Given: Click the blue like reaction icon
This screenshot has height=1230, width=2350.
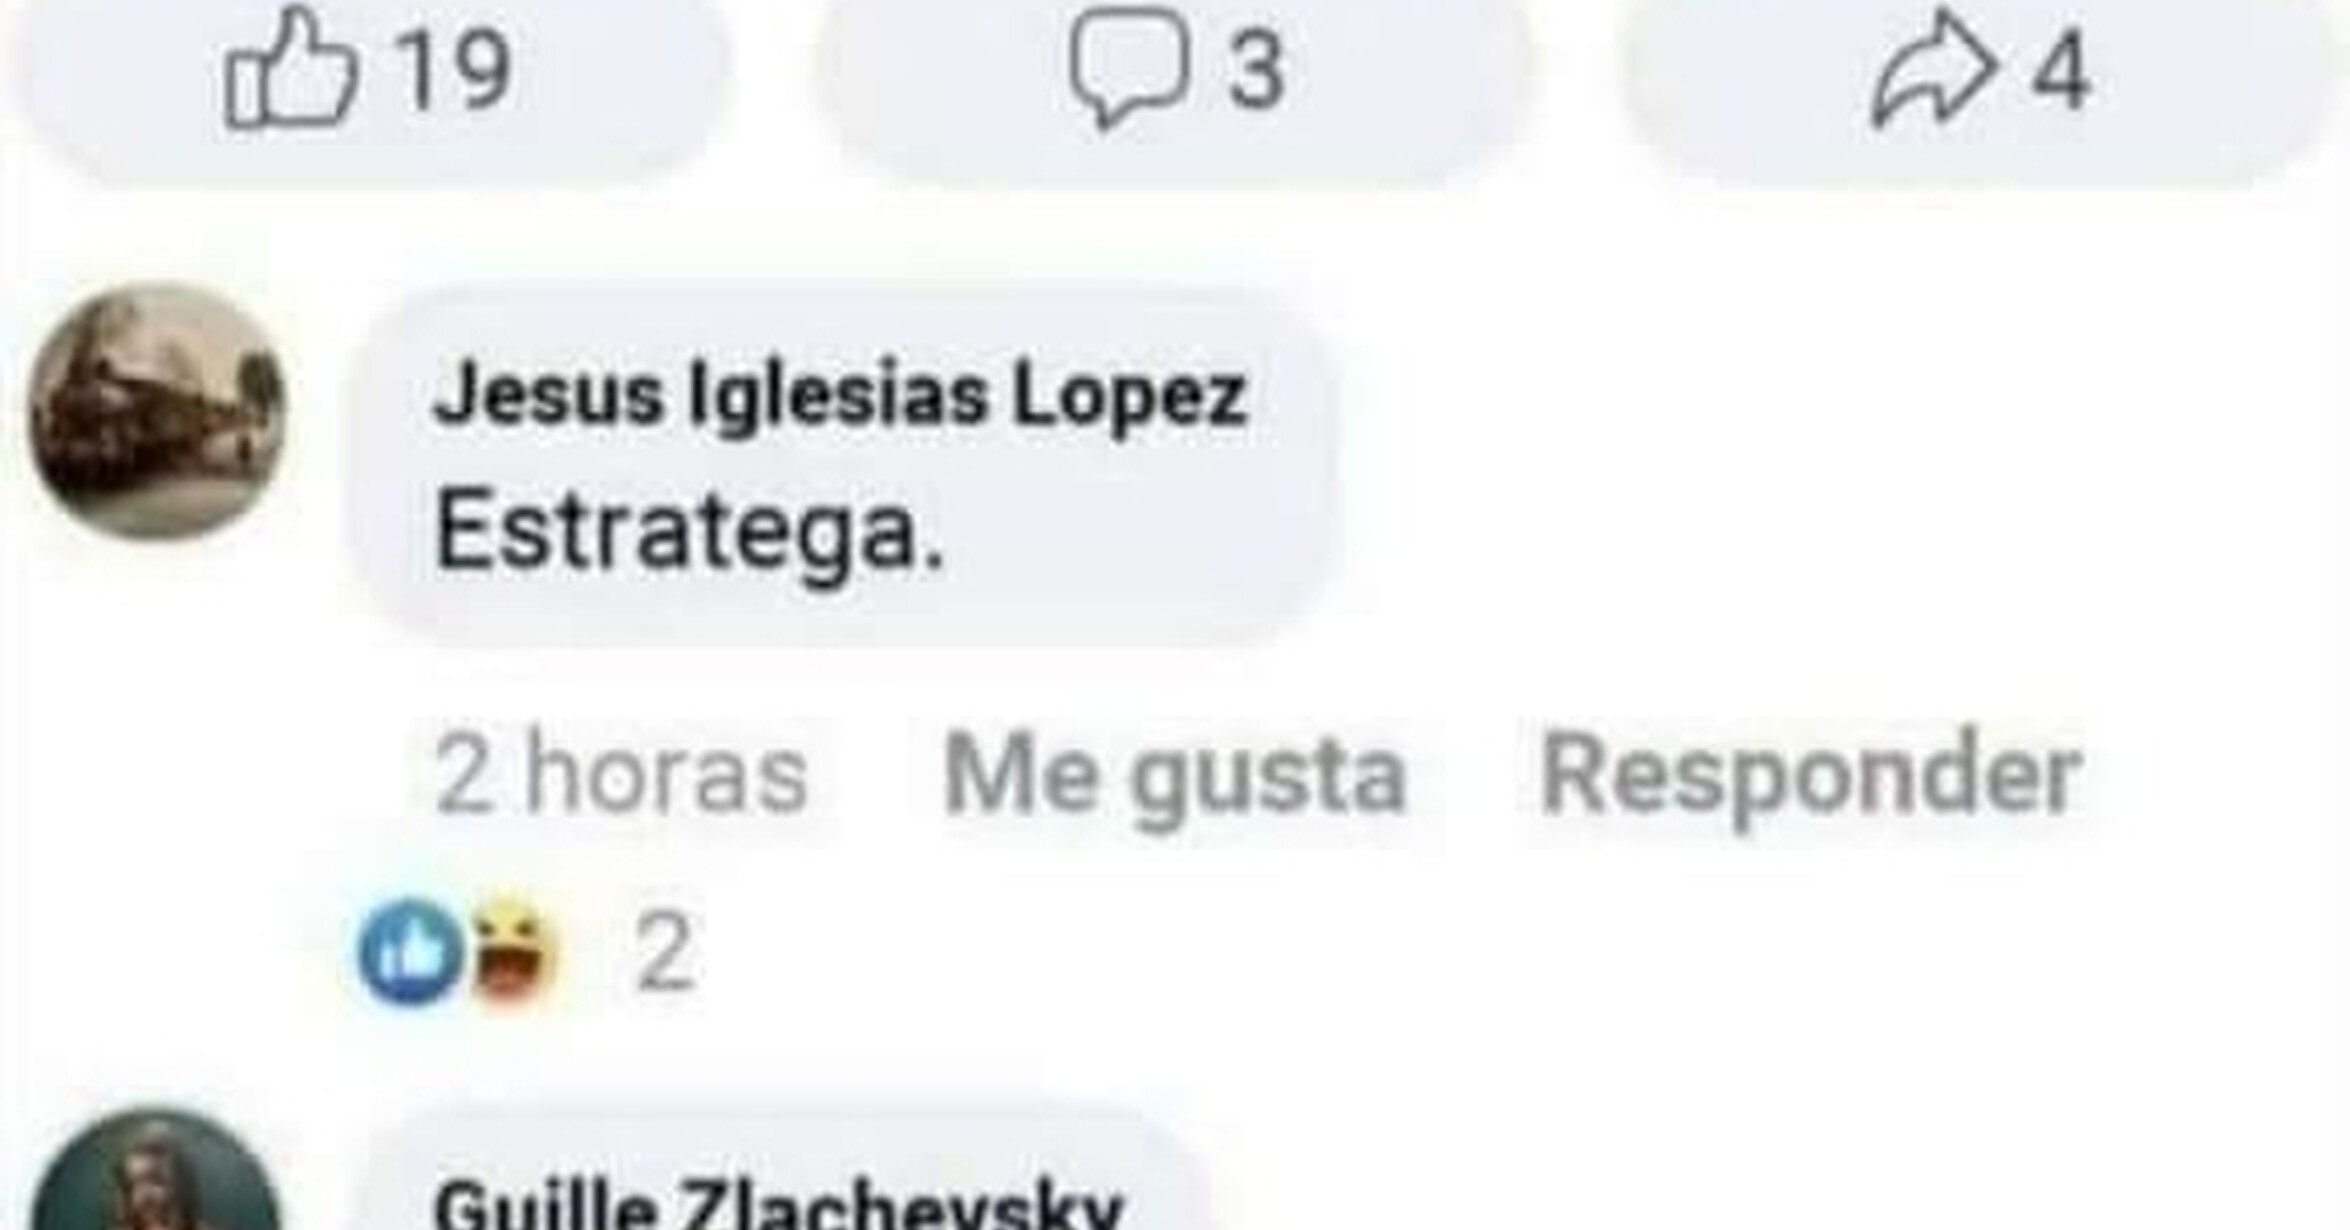Looking at the screenshot, I should click(x=411, y=951).
